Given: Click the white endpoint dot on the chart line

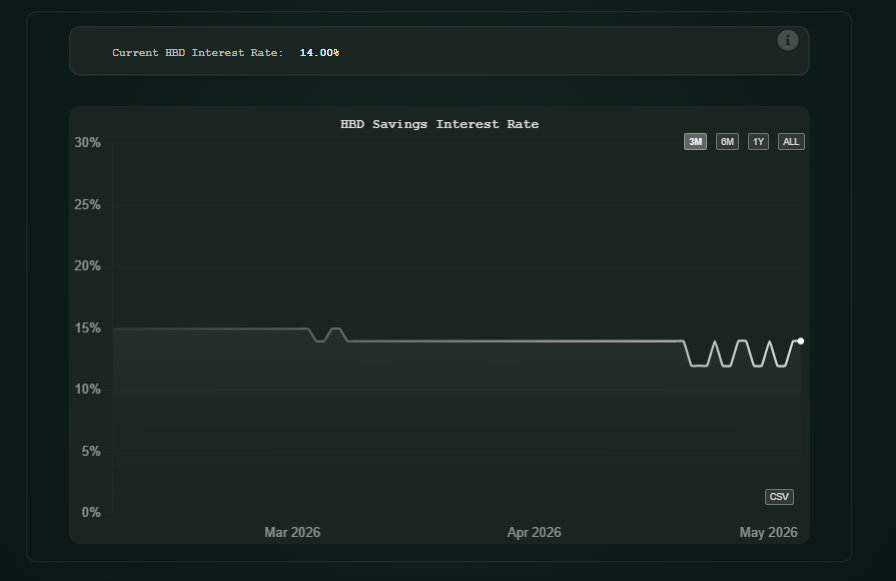Looking at the screenshot, I should [801, 341].
